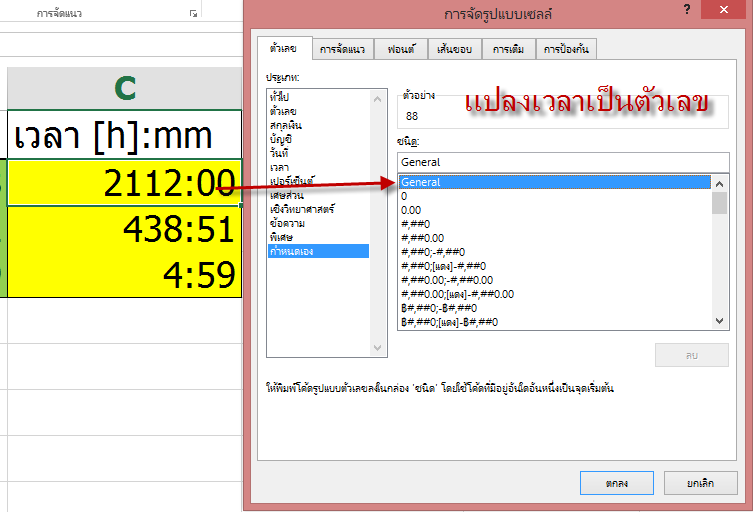The height and width of the screenshot is (512, 753).
Task: Select เชิงวิทยาศาสตร์ category
Action: coord(318,209)
